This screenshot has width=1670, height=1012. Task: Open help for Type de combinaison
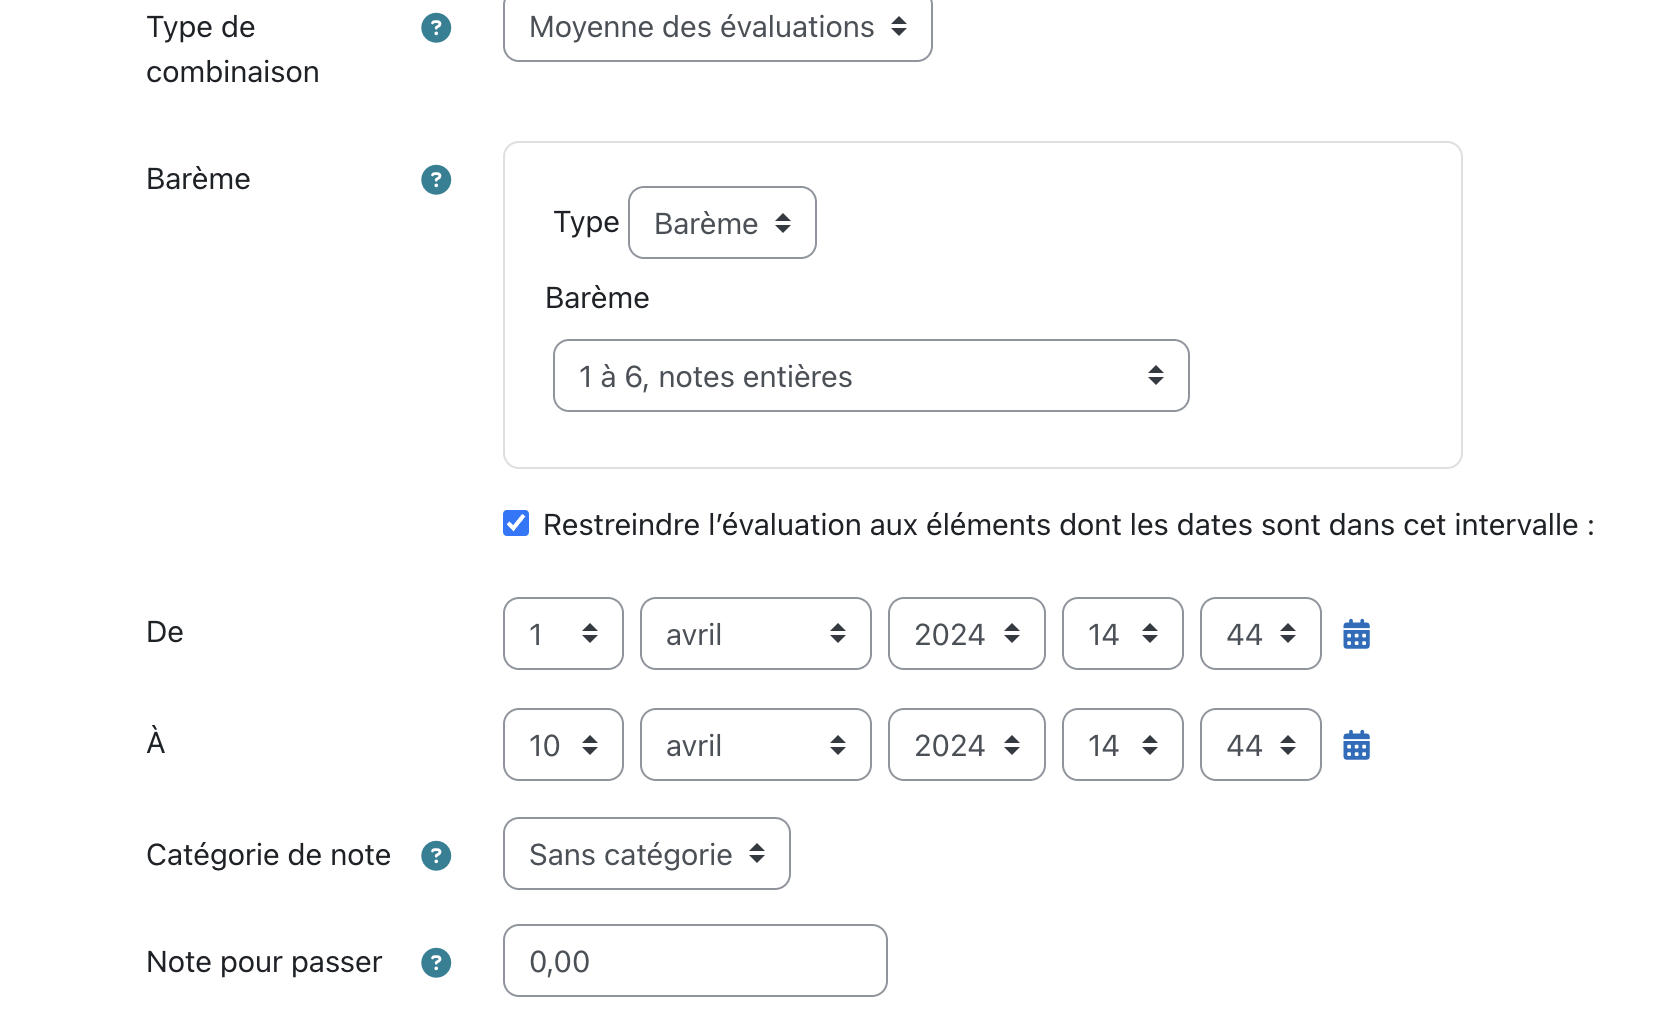point(436,28)
